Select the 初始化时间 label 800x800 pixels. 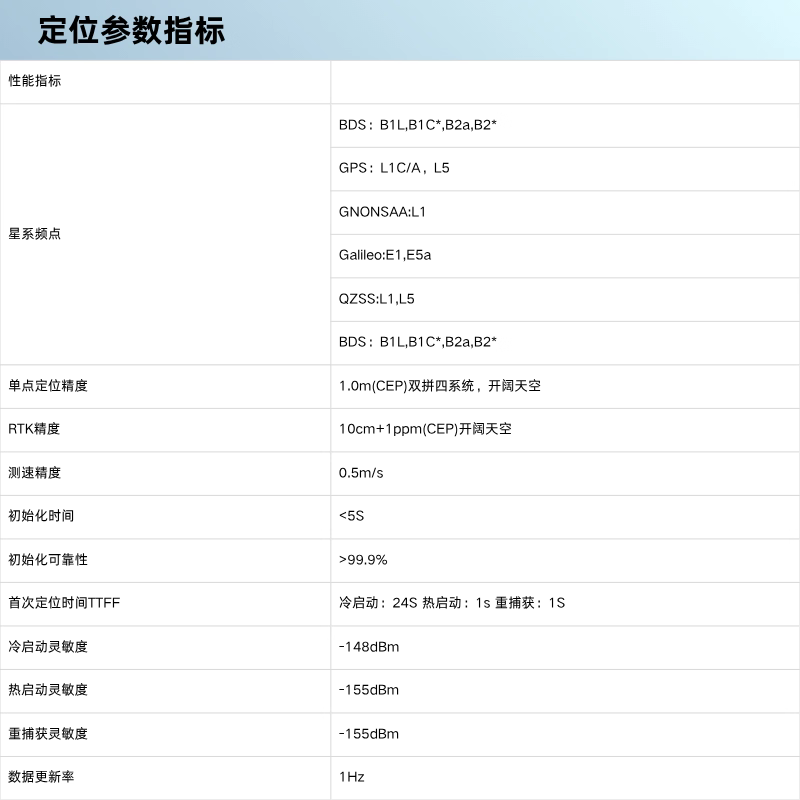click(x=41, y=516)
